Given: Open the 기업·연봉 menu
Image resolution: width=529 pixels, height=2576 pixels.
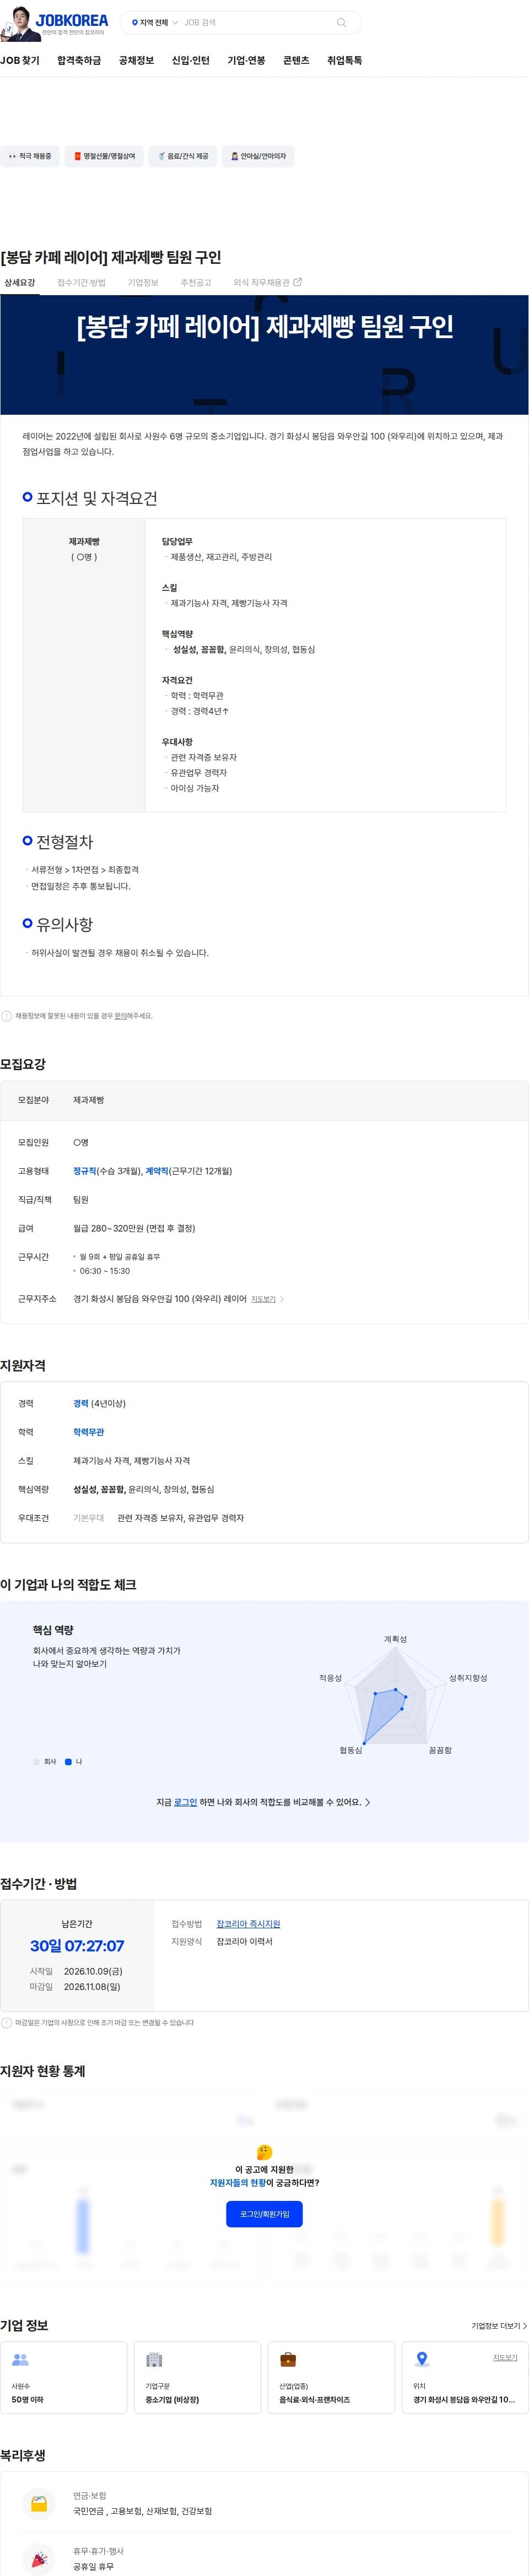Looking at the screenshot, I should click(246, 60).
